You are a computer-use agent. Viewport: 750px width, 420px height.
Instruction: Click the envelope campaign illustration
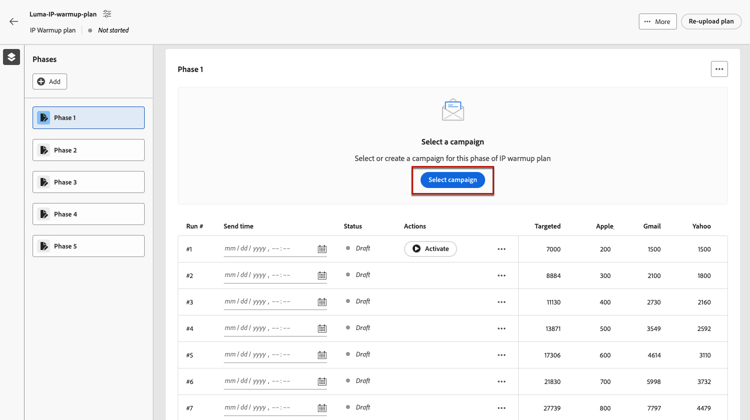453,110
